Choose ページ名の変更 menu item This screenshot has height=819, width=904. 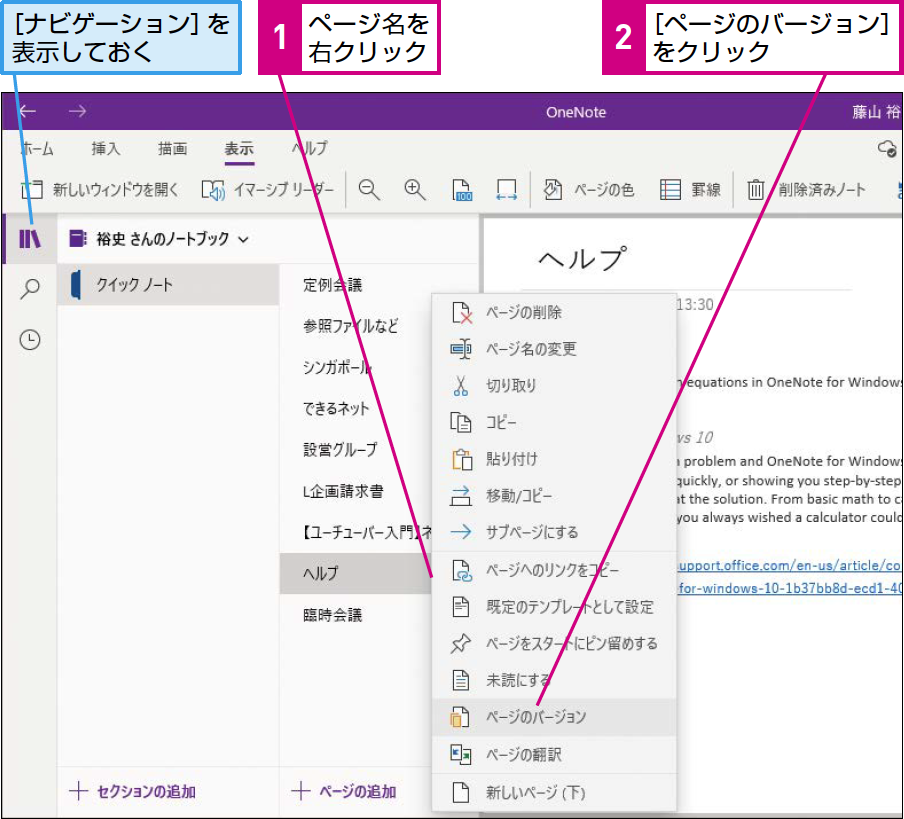point(554,349)
